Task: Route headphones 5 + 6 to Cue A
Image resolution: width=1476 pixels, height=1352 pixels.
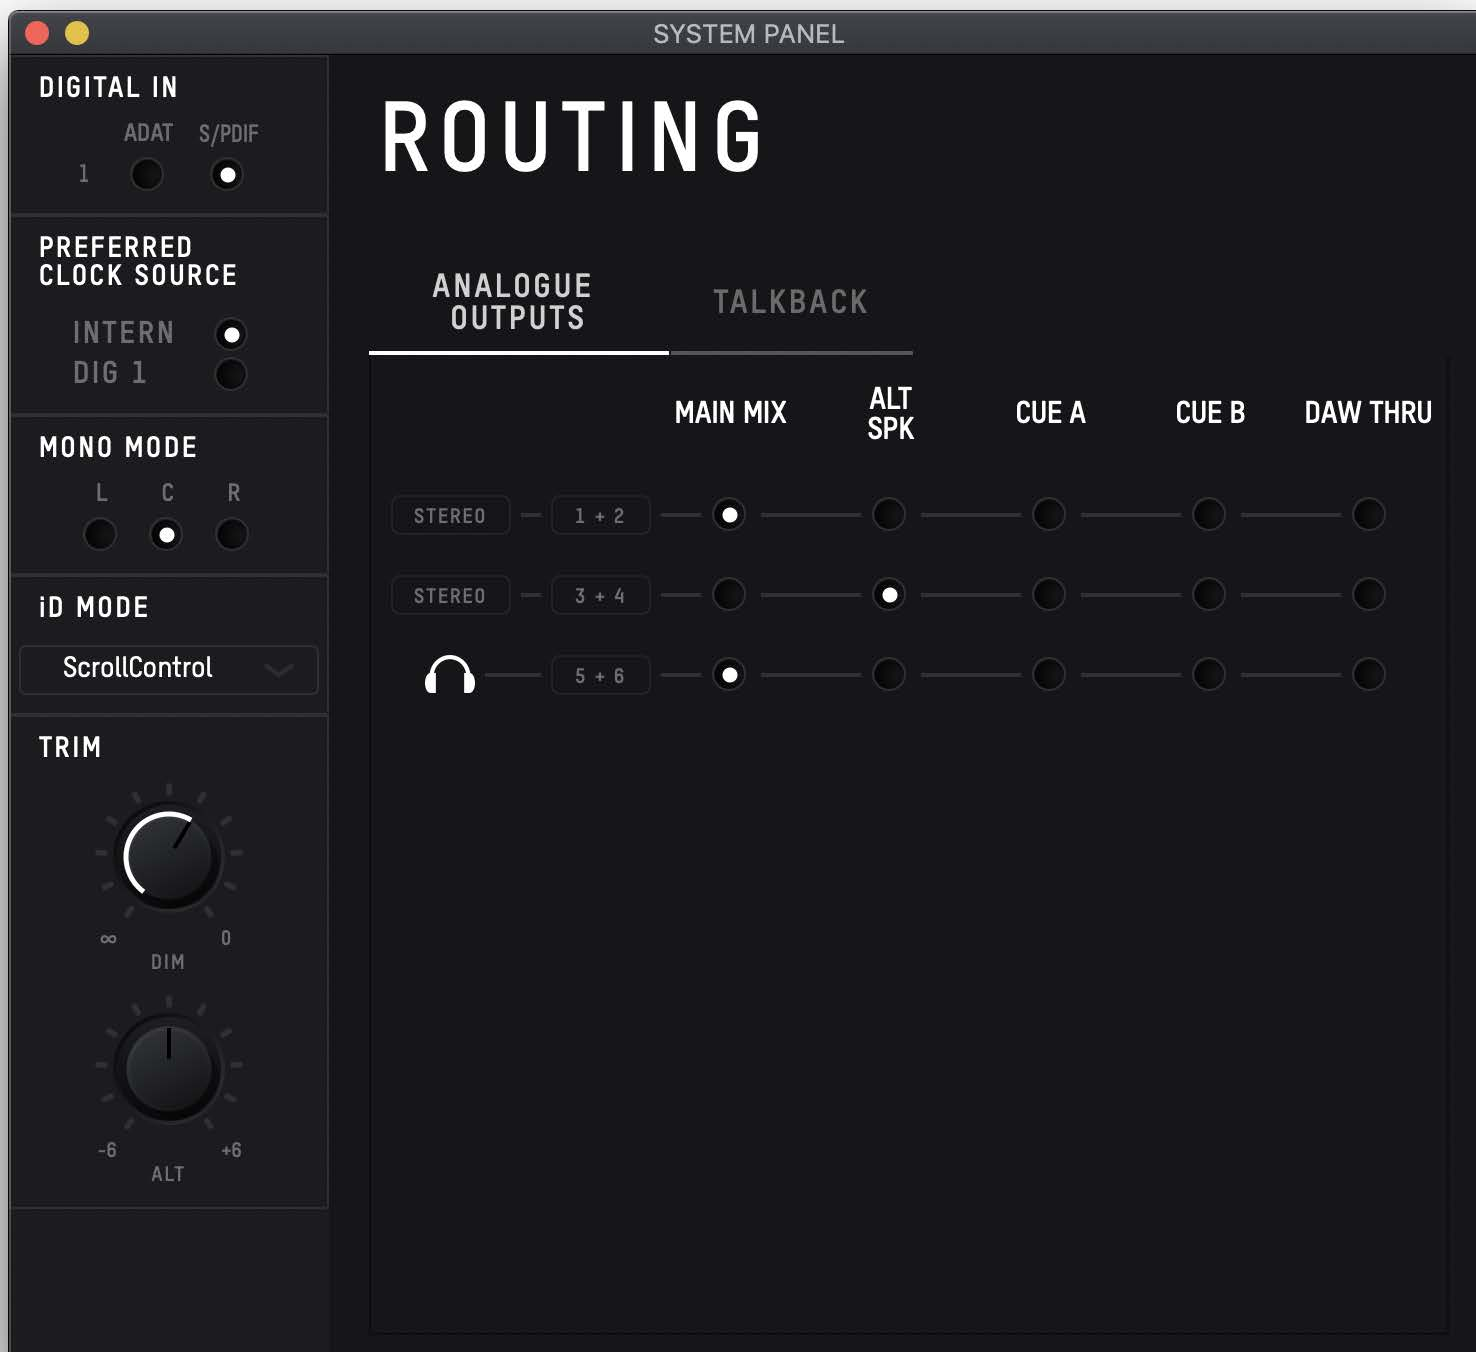Action: tap(1049, 675)
